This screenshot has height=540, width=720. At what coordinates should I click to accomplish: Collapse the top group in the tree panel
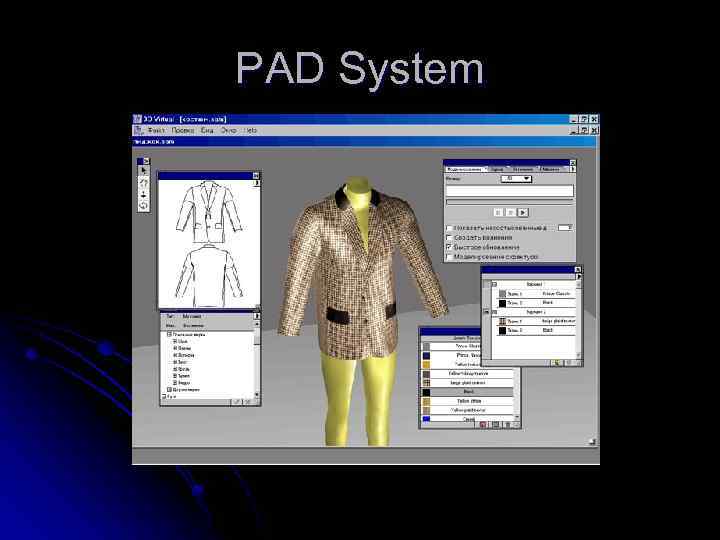169,334
